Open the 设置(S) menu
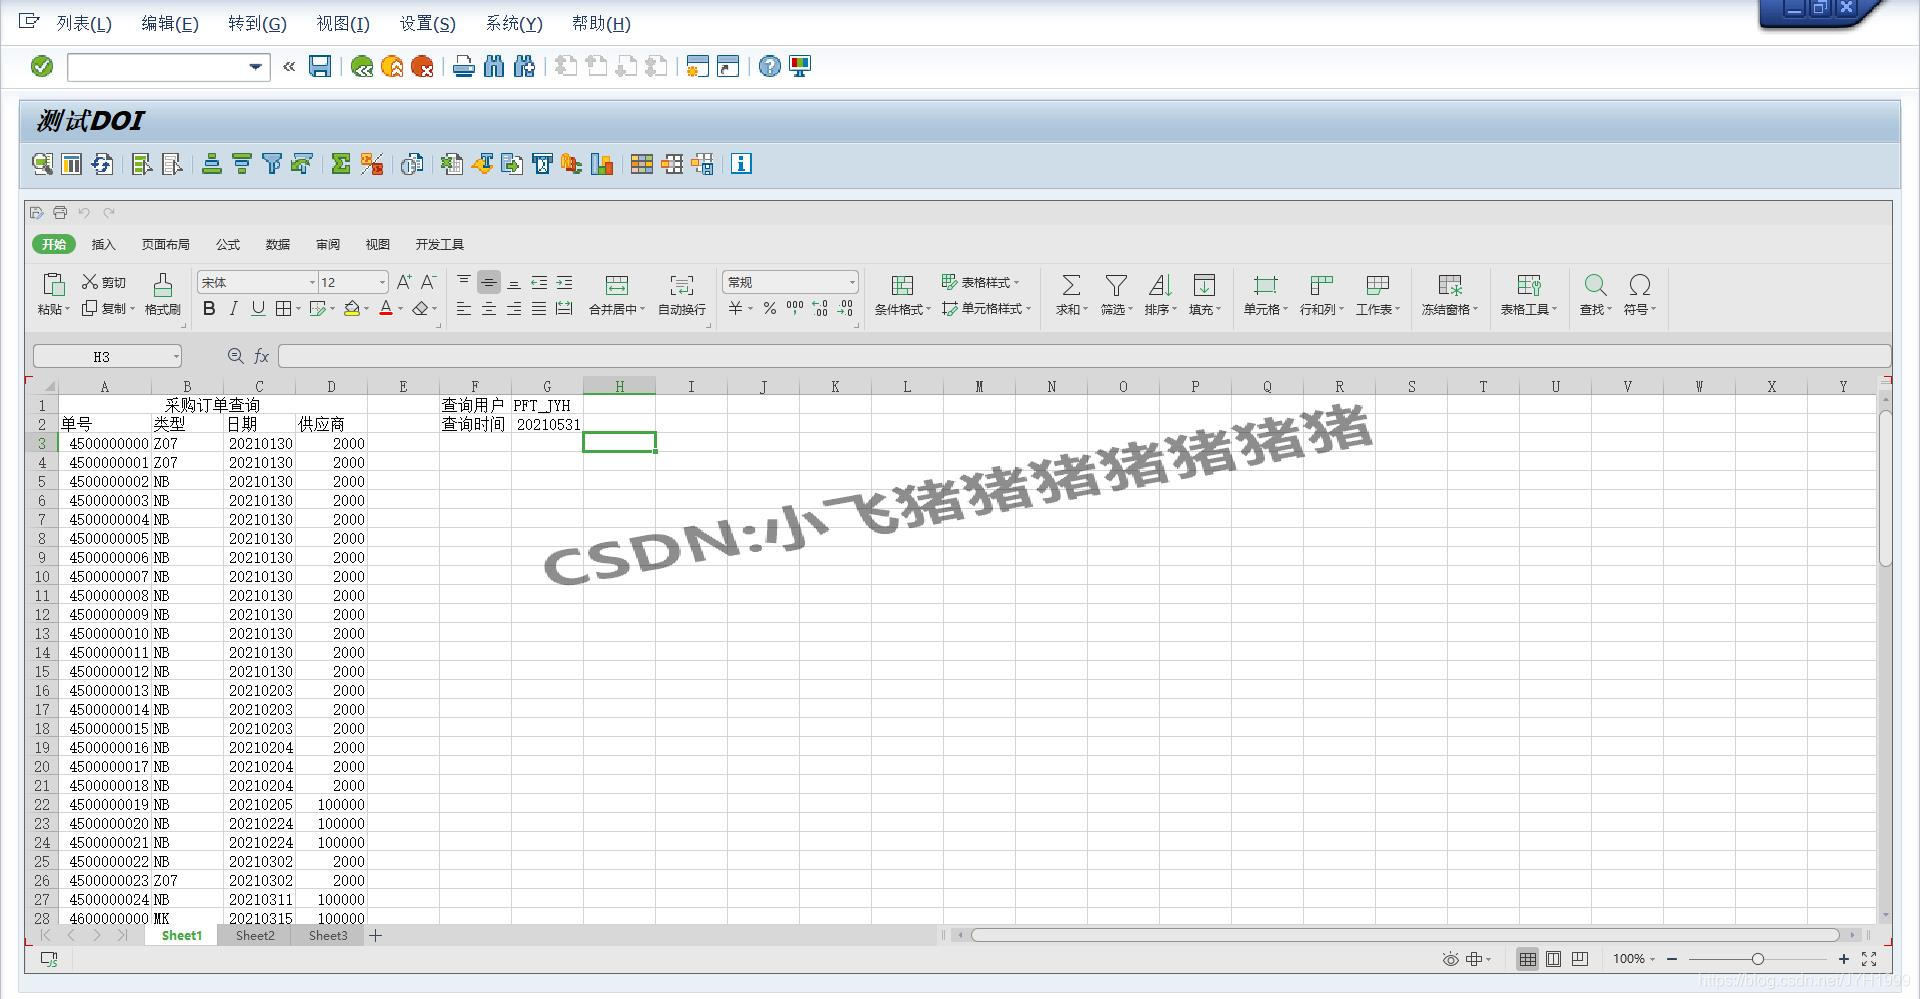 click(x=428, y=23)
